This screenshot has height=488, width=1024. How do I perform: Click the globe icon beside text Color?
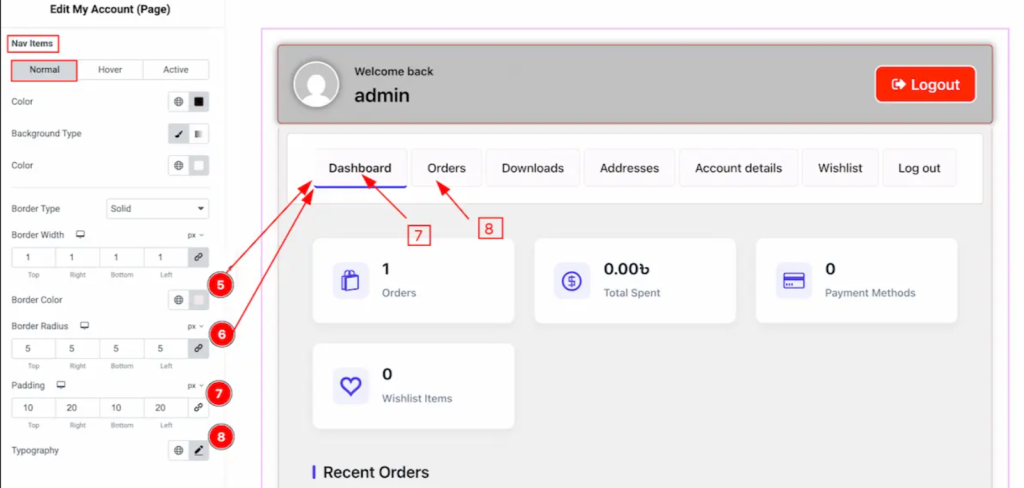(x=178, y=102)
